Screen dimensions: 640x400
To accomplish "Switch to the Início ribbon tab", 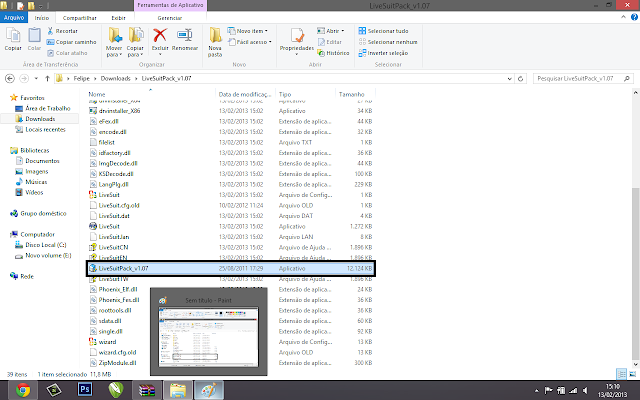I will pyautogui.click(x=42, y=18).
